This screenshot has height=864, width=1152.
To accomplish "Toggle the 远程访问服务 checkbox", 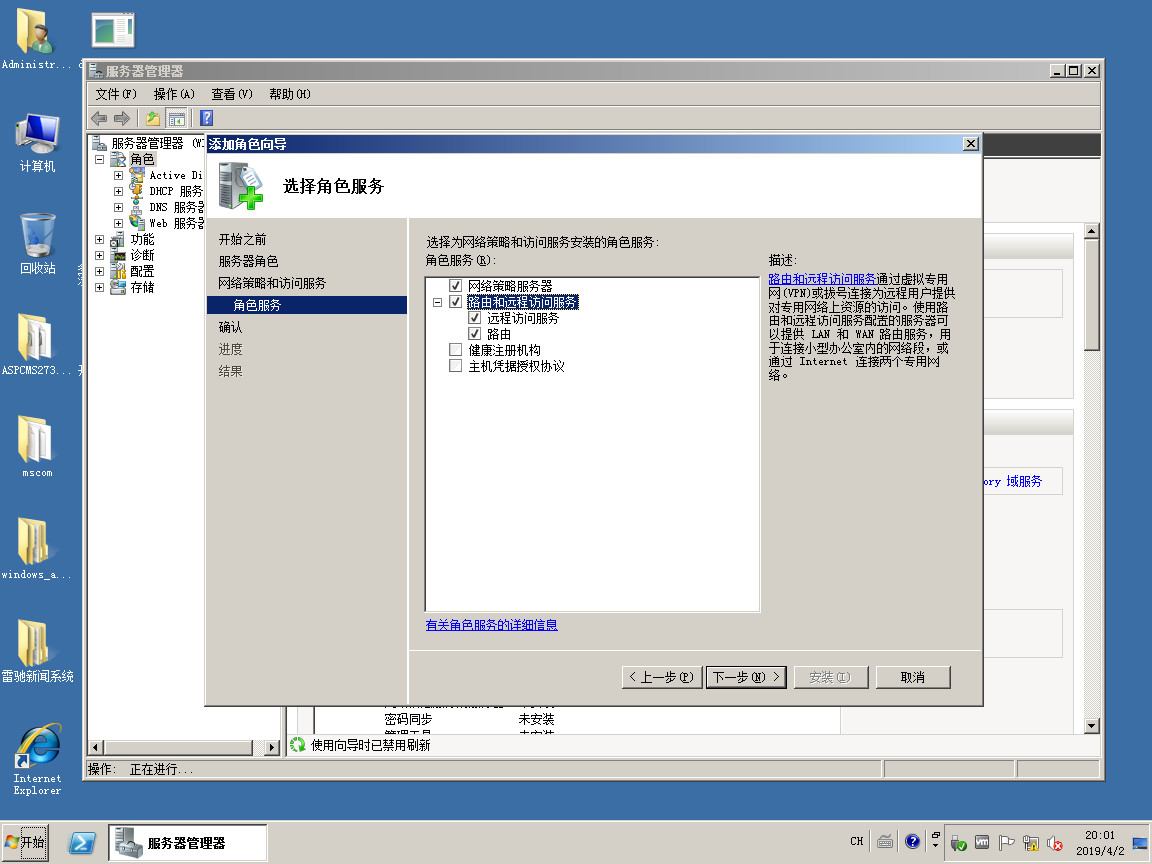I will coord(475,318).
